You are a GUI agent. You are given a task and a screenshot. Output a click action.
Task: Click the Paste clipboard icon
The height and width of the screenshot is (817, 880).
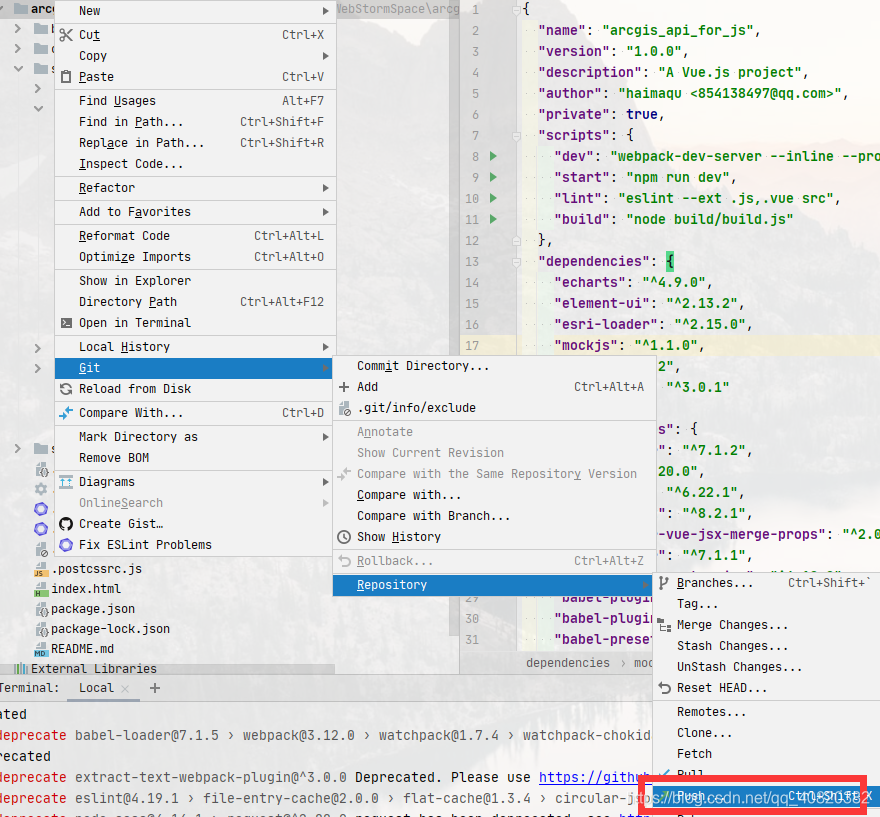click(66, 77)
